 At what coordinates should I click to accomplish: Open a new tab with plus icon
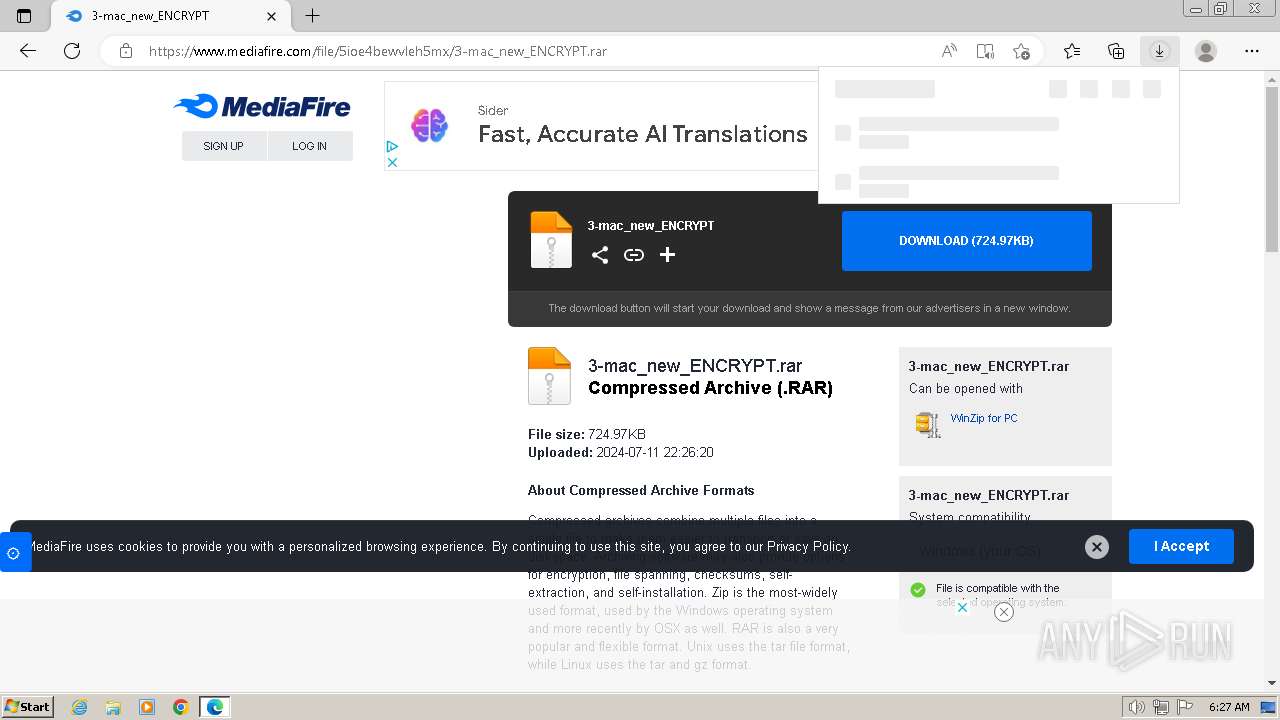click(312, 16)
